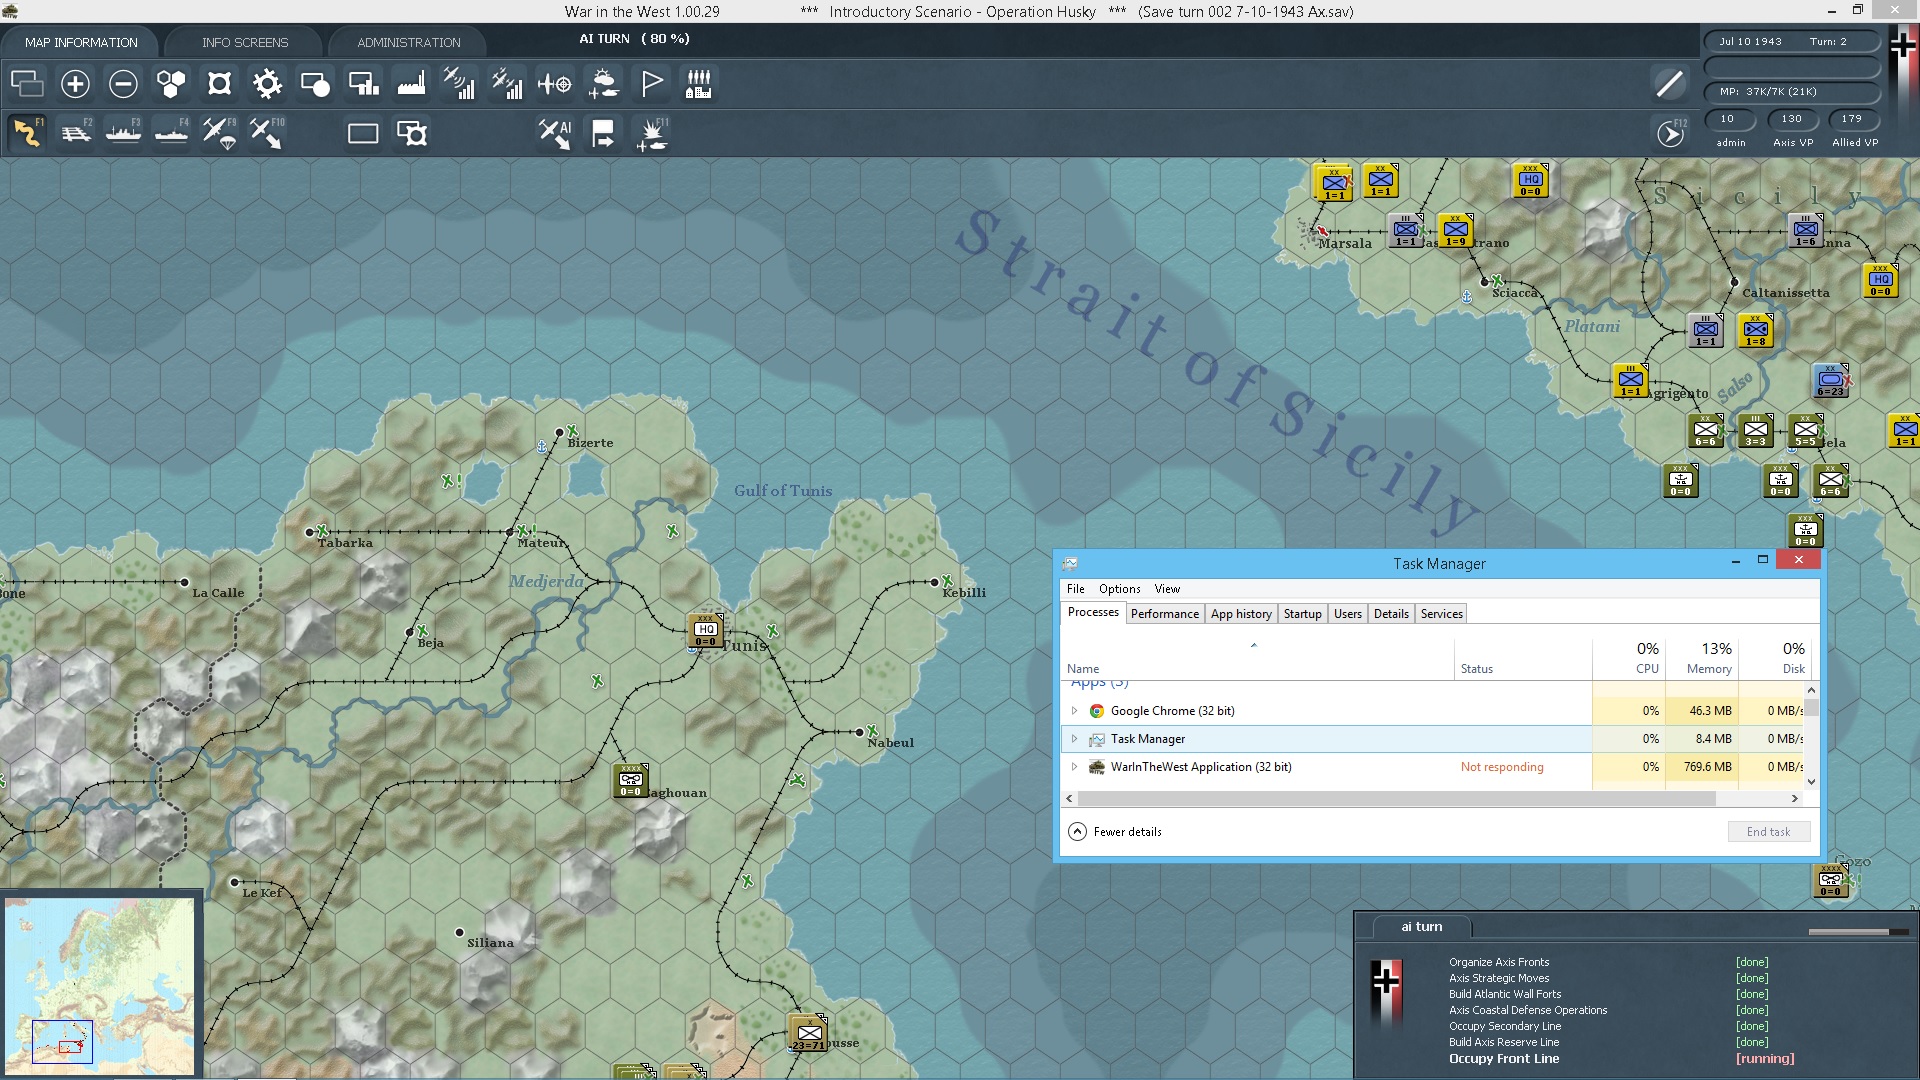Click horizontal scroll right arrow in Task Manager

1795,799
